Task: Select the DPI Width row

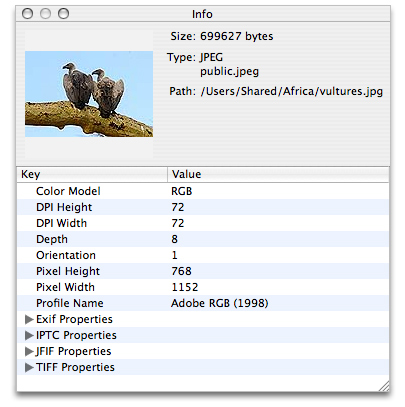Action: (x=203, y=223)
